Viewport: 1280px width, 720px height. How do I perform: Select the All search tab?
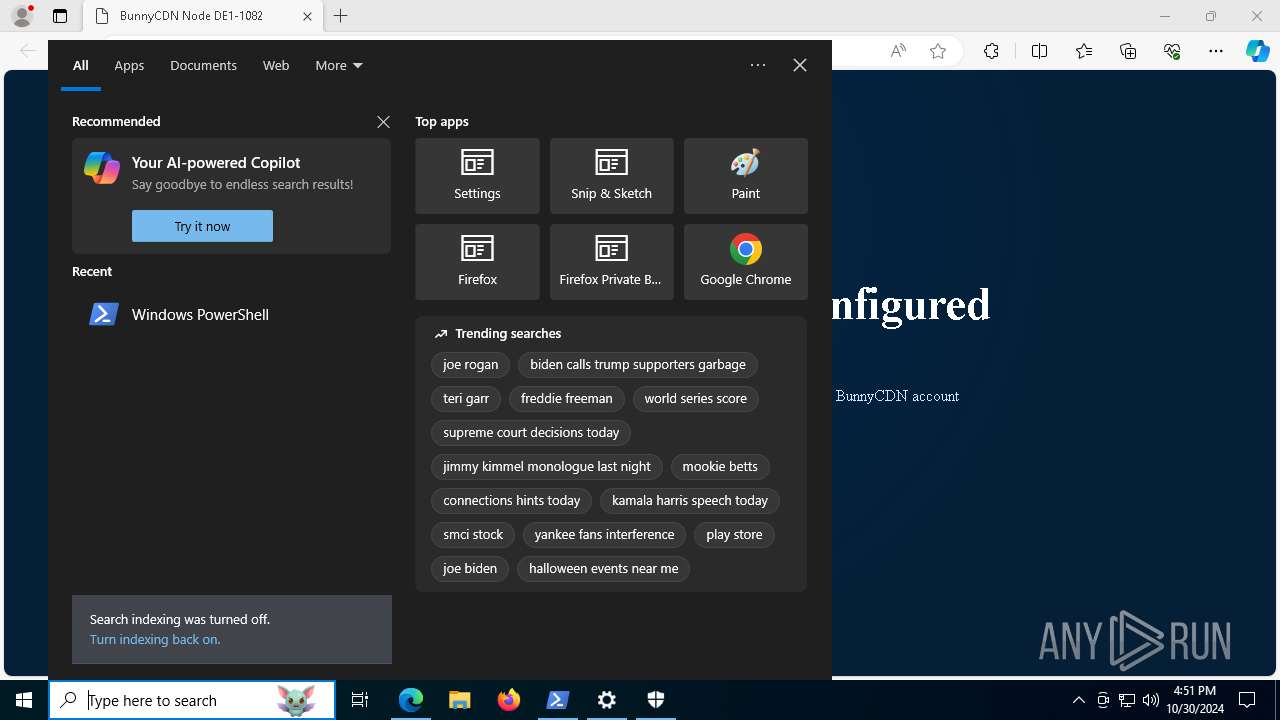[x=81, y=65]
